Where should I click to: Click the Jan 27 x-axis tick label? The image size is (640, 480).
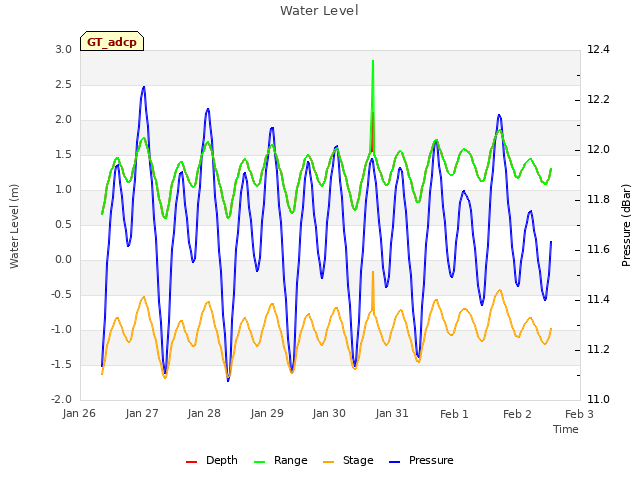tap(142, 413)
